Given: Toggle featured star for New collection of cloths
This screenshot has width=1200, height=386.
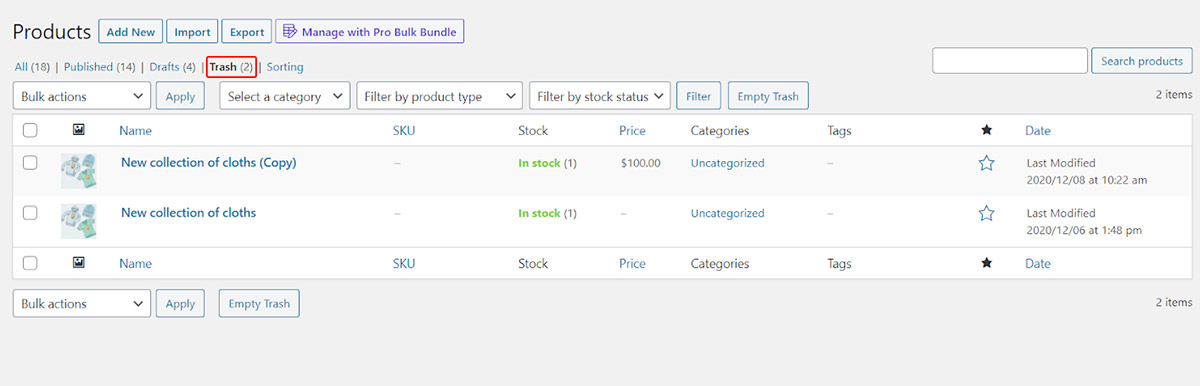Looking at the screenshot, I should [x=986, y=213].
